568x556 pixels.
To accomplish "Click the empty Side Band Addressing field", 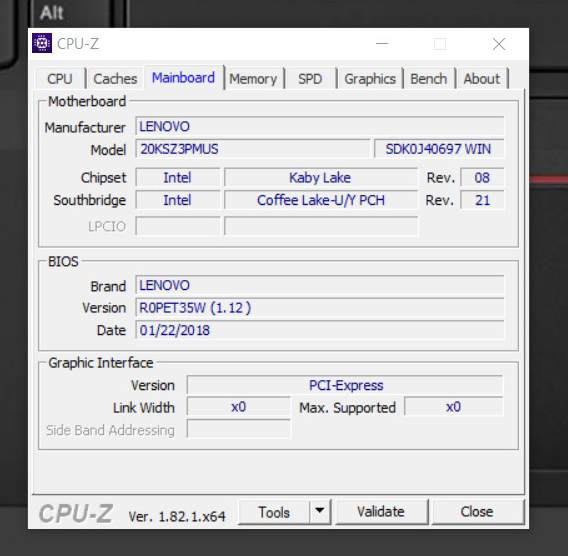I will coord(238,429).
